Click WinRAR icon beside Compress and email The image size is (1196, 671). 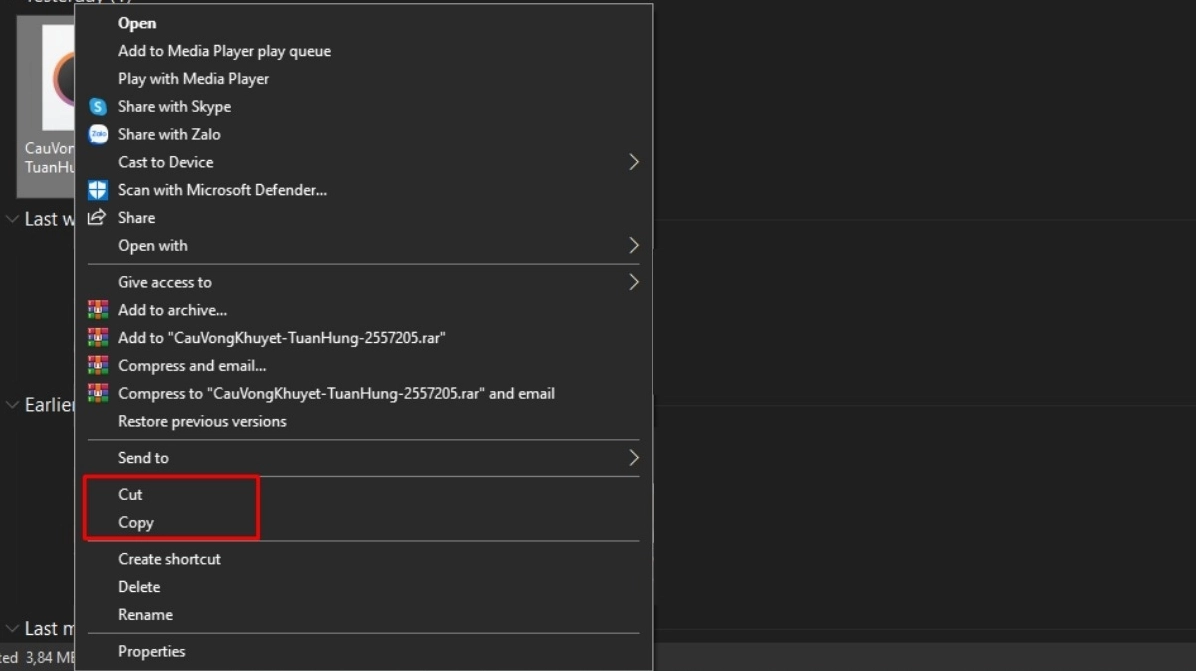(x=98, y=365)
